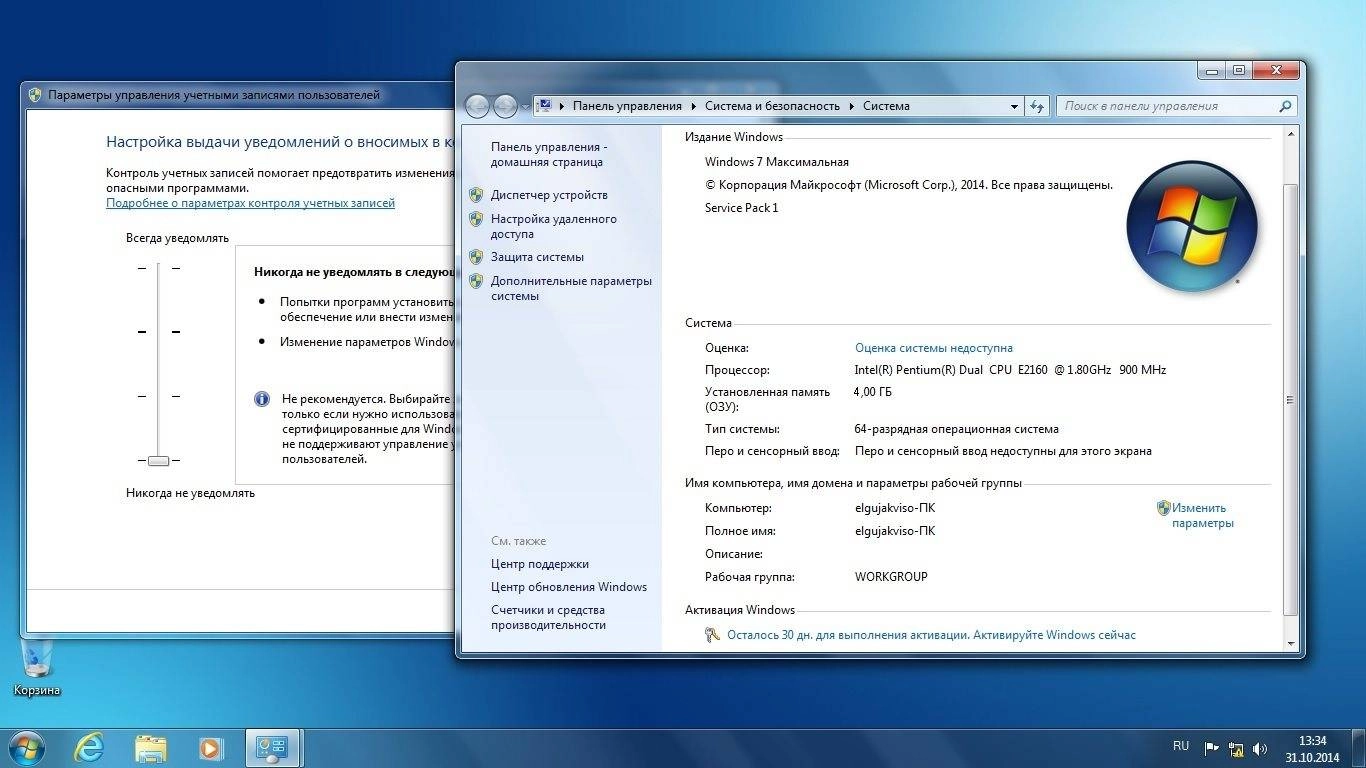Click the blue info icon in UAC window
The height and width of the screenshot is (768, 1366).
coord(262,398)
